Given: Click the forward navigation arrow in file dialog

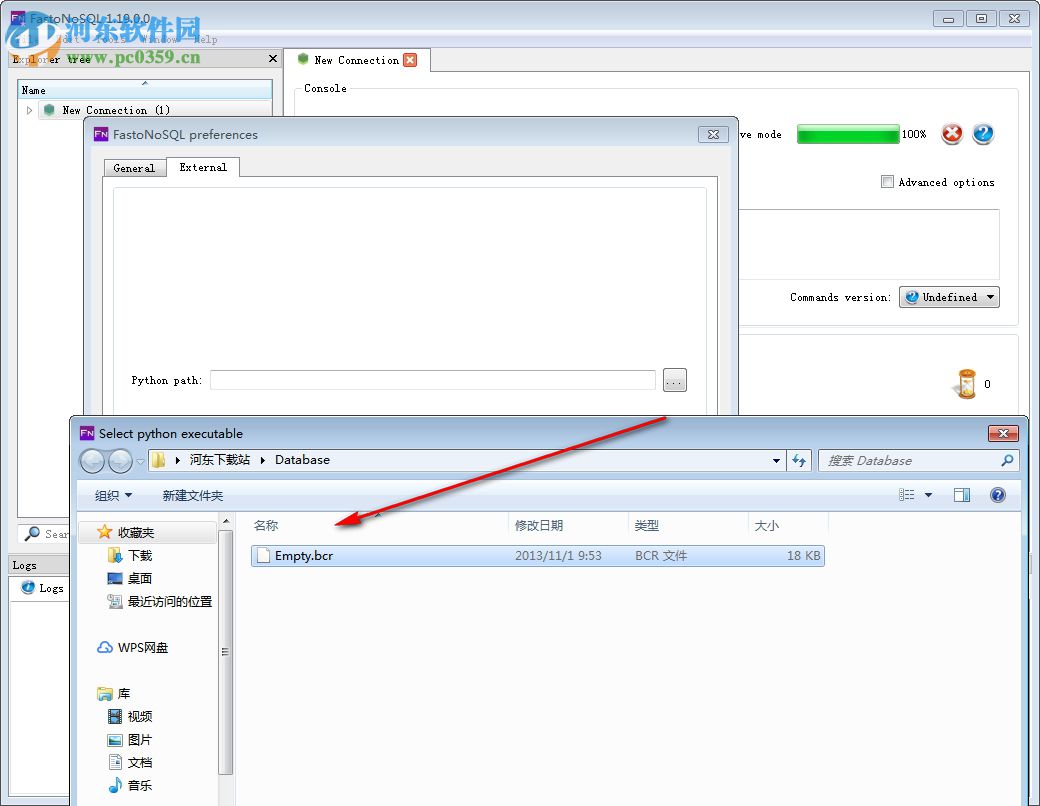Looking at the screenshot, I should pos(120,460).
